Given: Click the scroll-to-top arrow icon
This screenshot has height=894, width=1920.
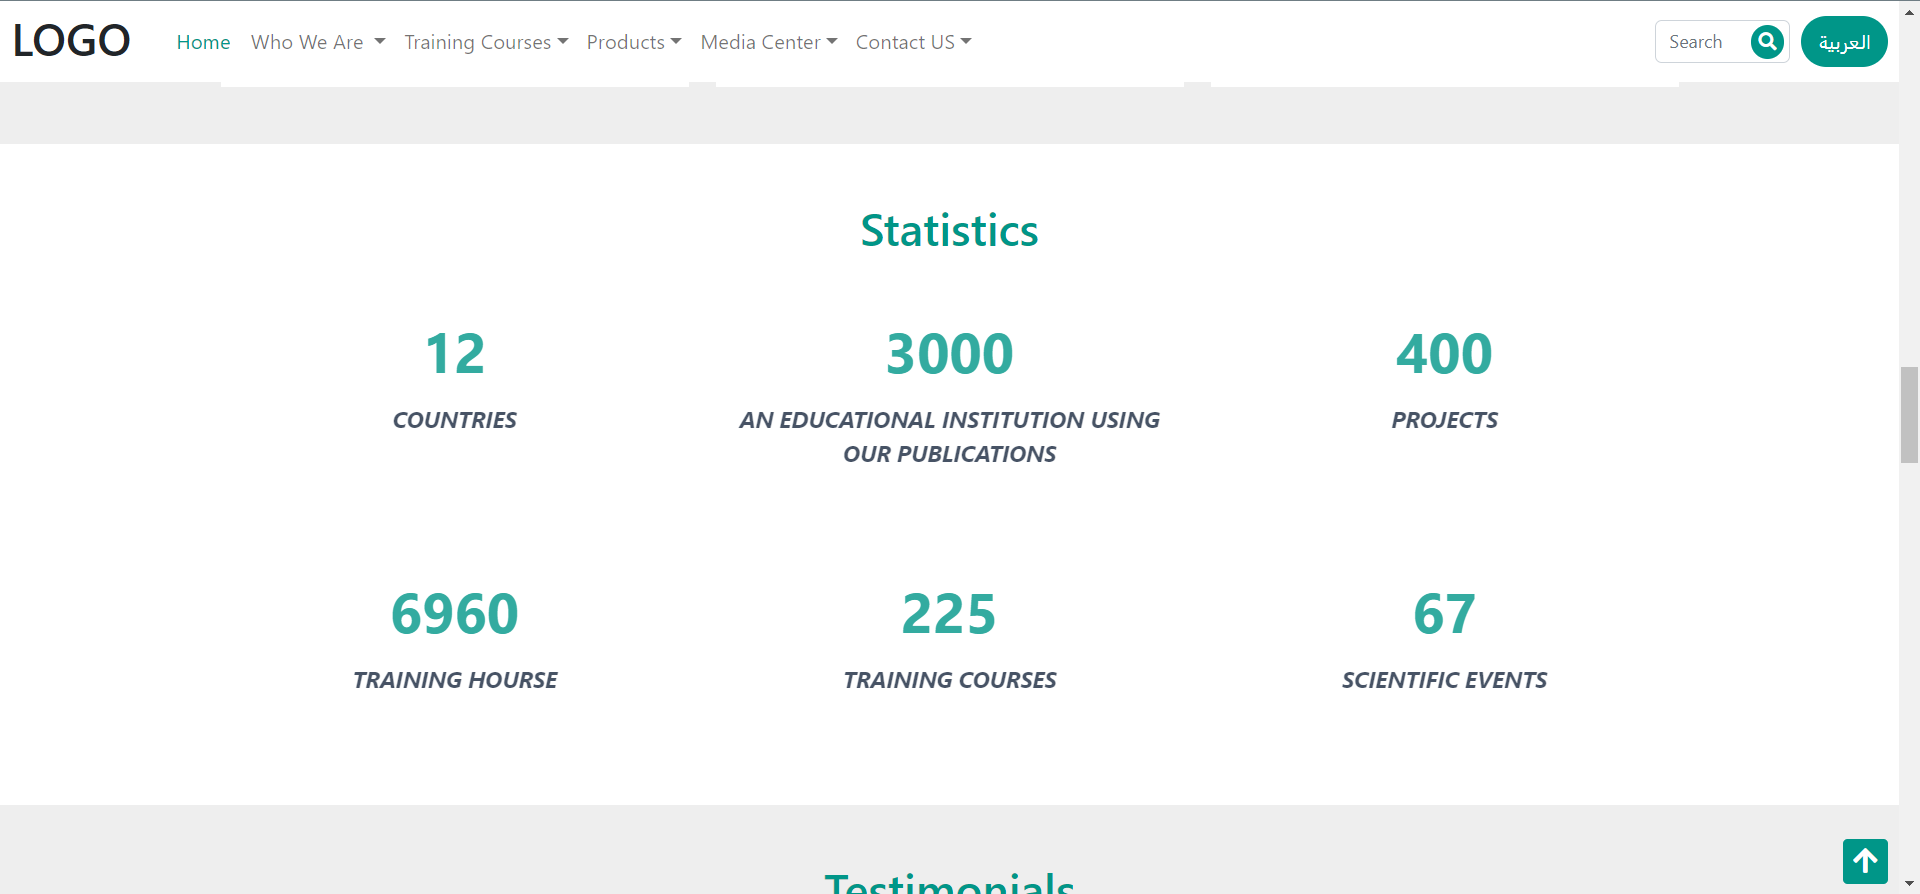Looking at the screenshot, I should click(x=1865, y=861).
